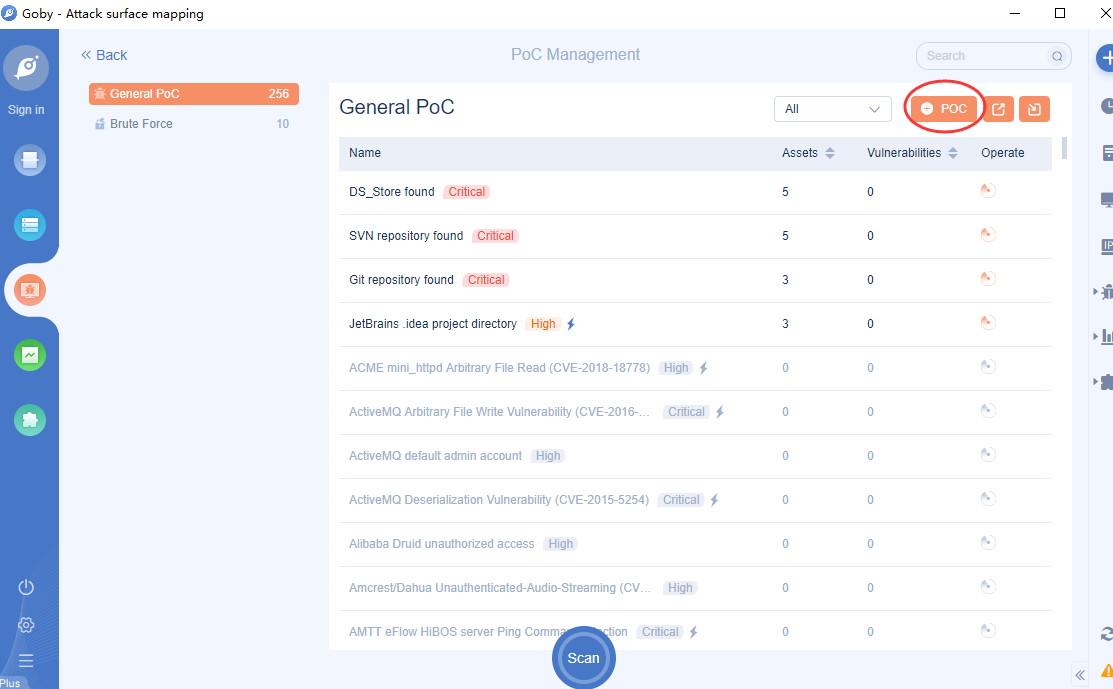Click into the Search field
The image size is (1113, 689).
[x=993, y=56]
